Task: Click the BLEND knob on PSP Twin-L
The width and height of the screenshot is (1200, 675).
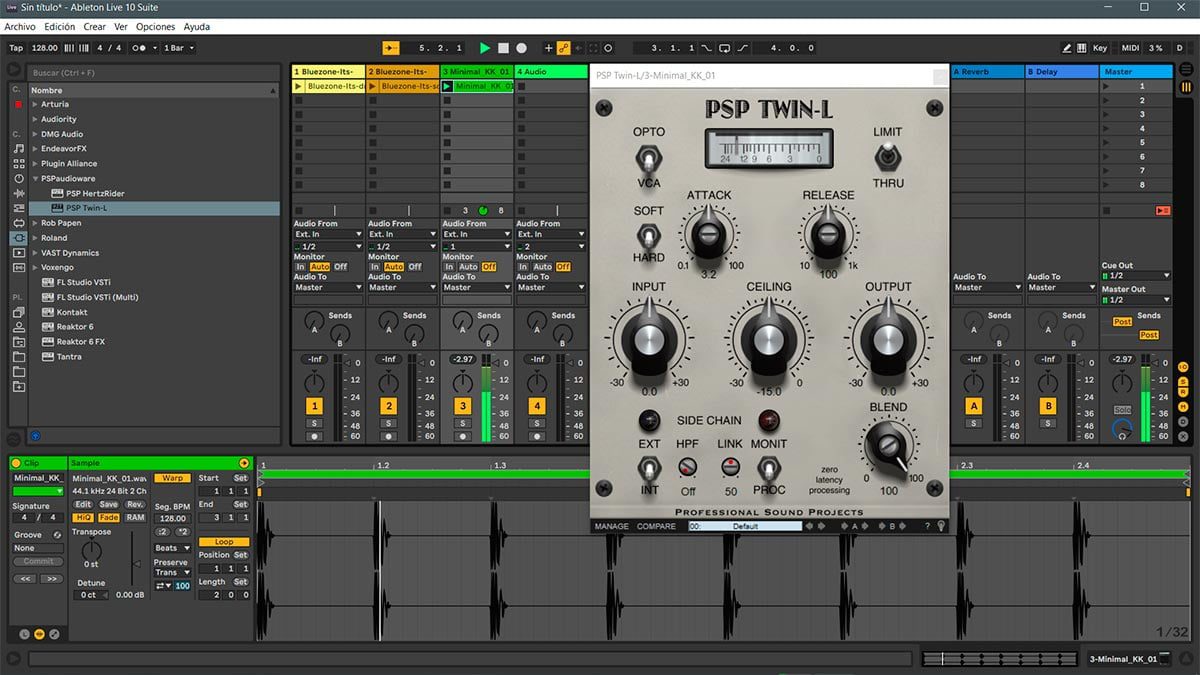Action: (x=887, y=446)
